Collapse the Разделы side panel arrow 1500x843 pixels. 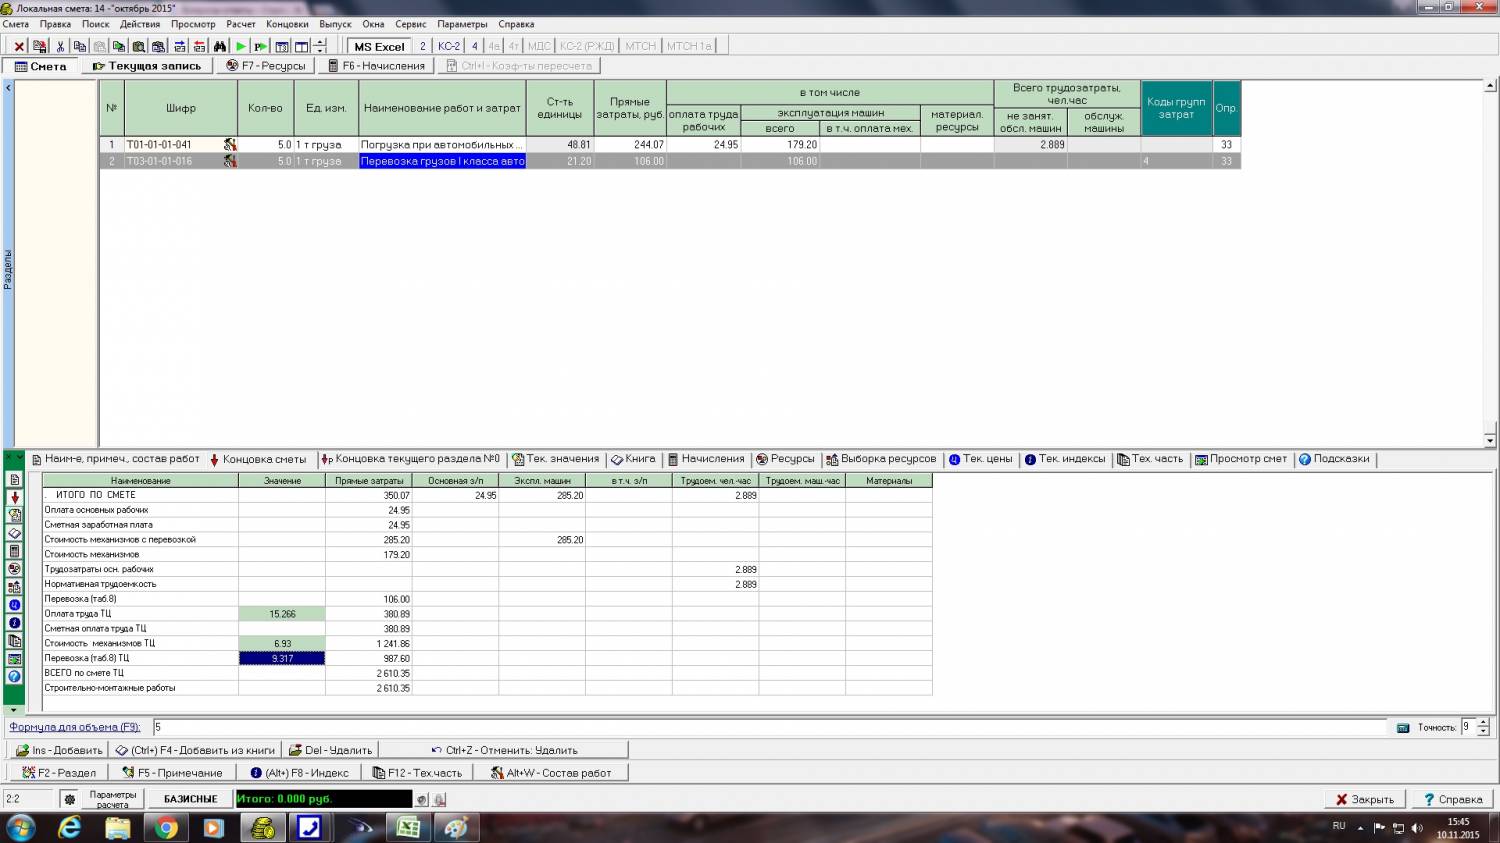[8, 88]
